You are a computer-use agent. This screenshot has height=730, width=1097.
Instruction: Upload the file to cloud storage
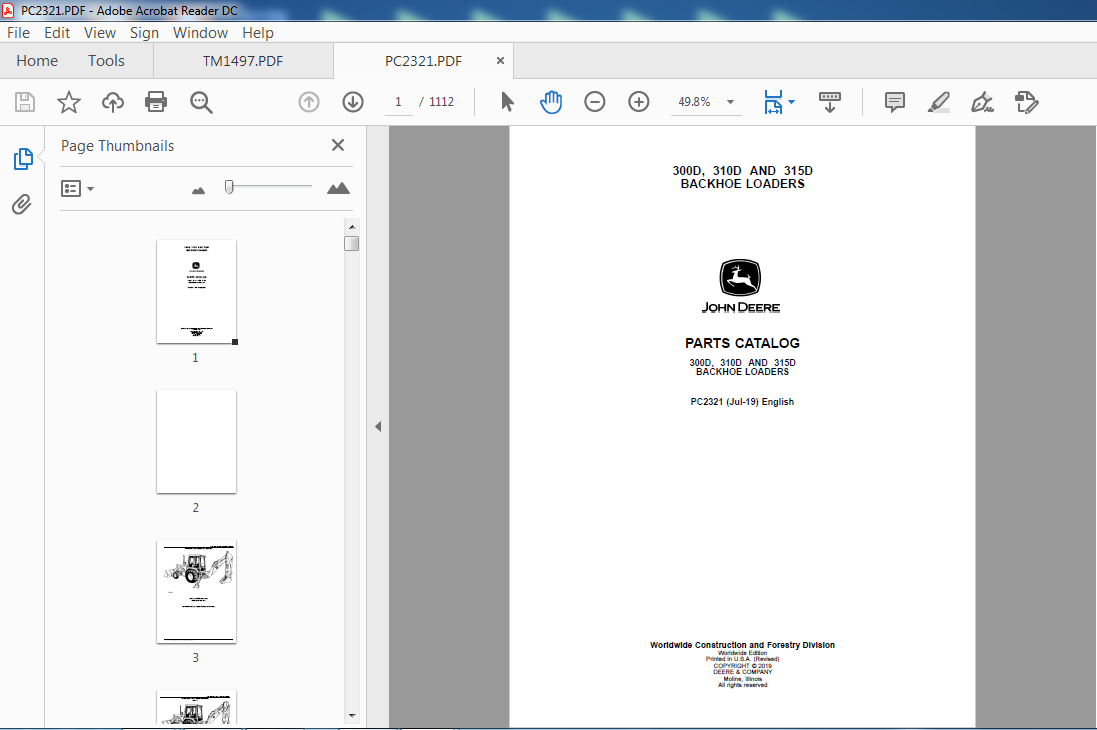pyautogui.click(x=113, y=102)
